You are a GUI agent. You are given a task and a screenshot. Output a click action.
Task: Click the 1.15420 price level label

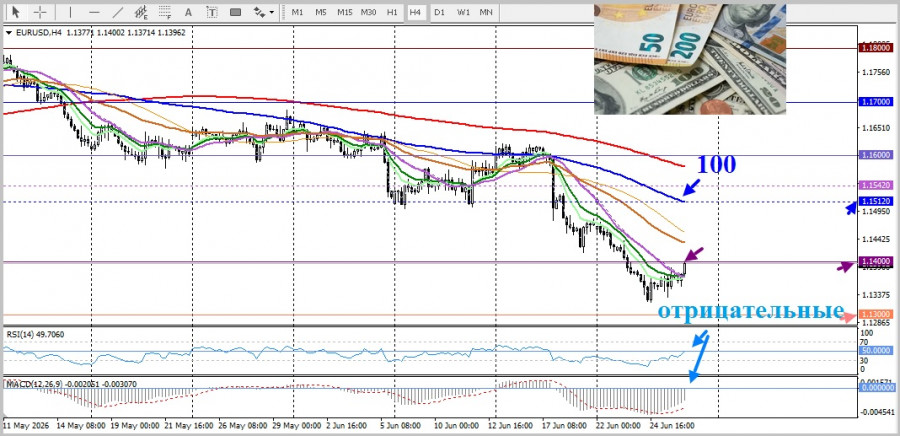[876, 185]
